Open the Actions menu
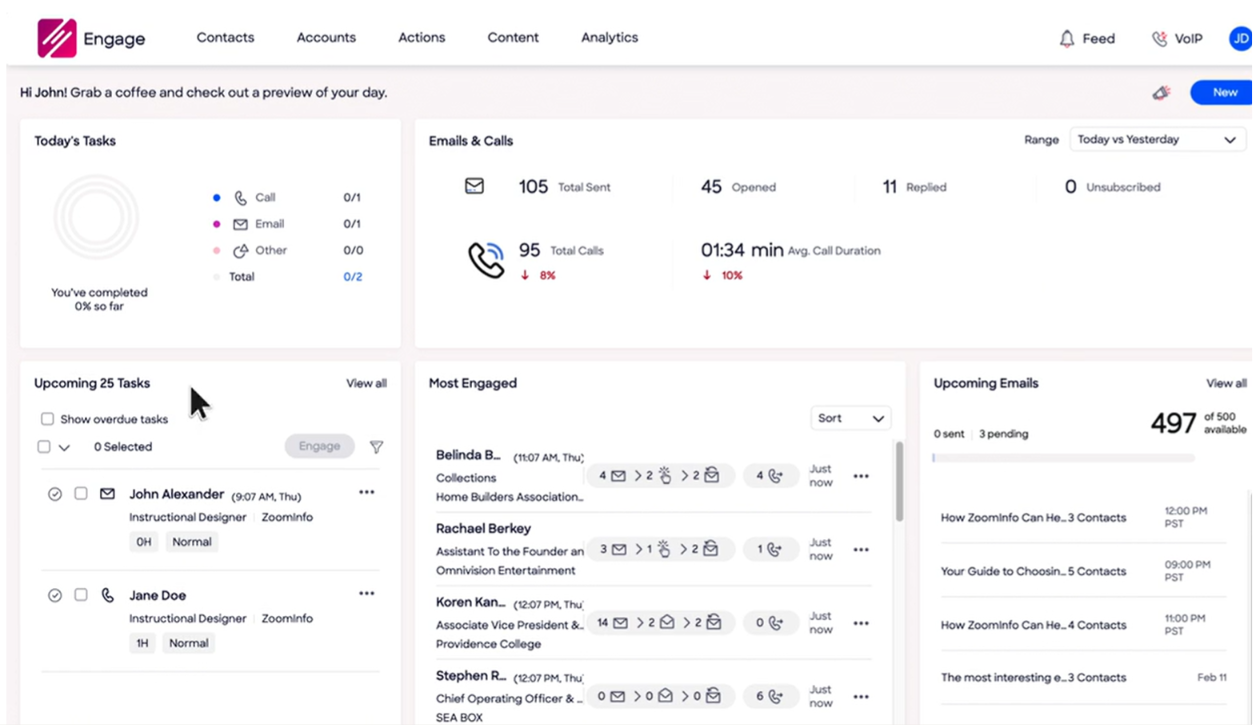The width and height of the screenshot is (1253, 725). [421, 38]
